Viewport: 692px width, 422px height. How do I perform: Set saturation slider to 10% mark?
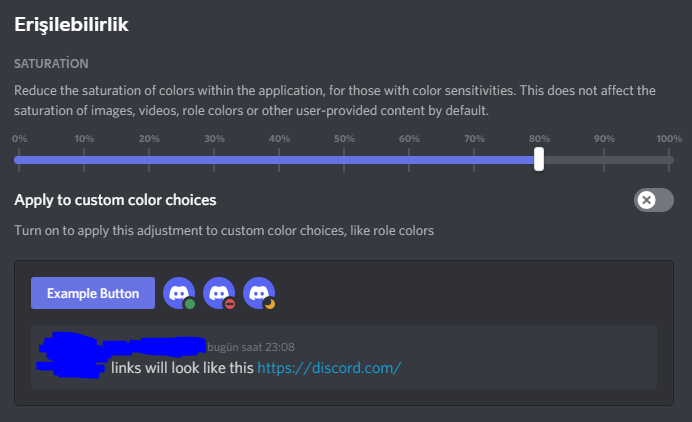[x=84, y=159]
